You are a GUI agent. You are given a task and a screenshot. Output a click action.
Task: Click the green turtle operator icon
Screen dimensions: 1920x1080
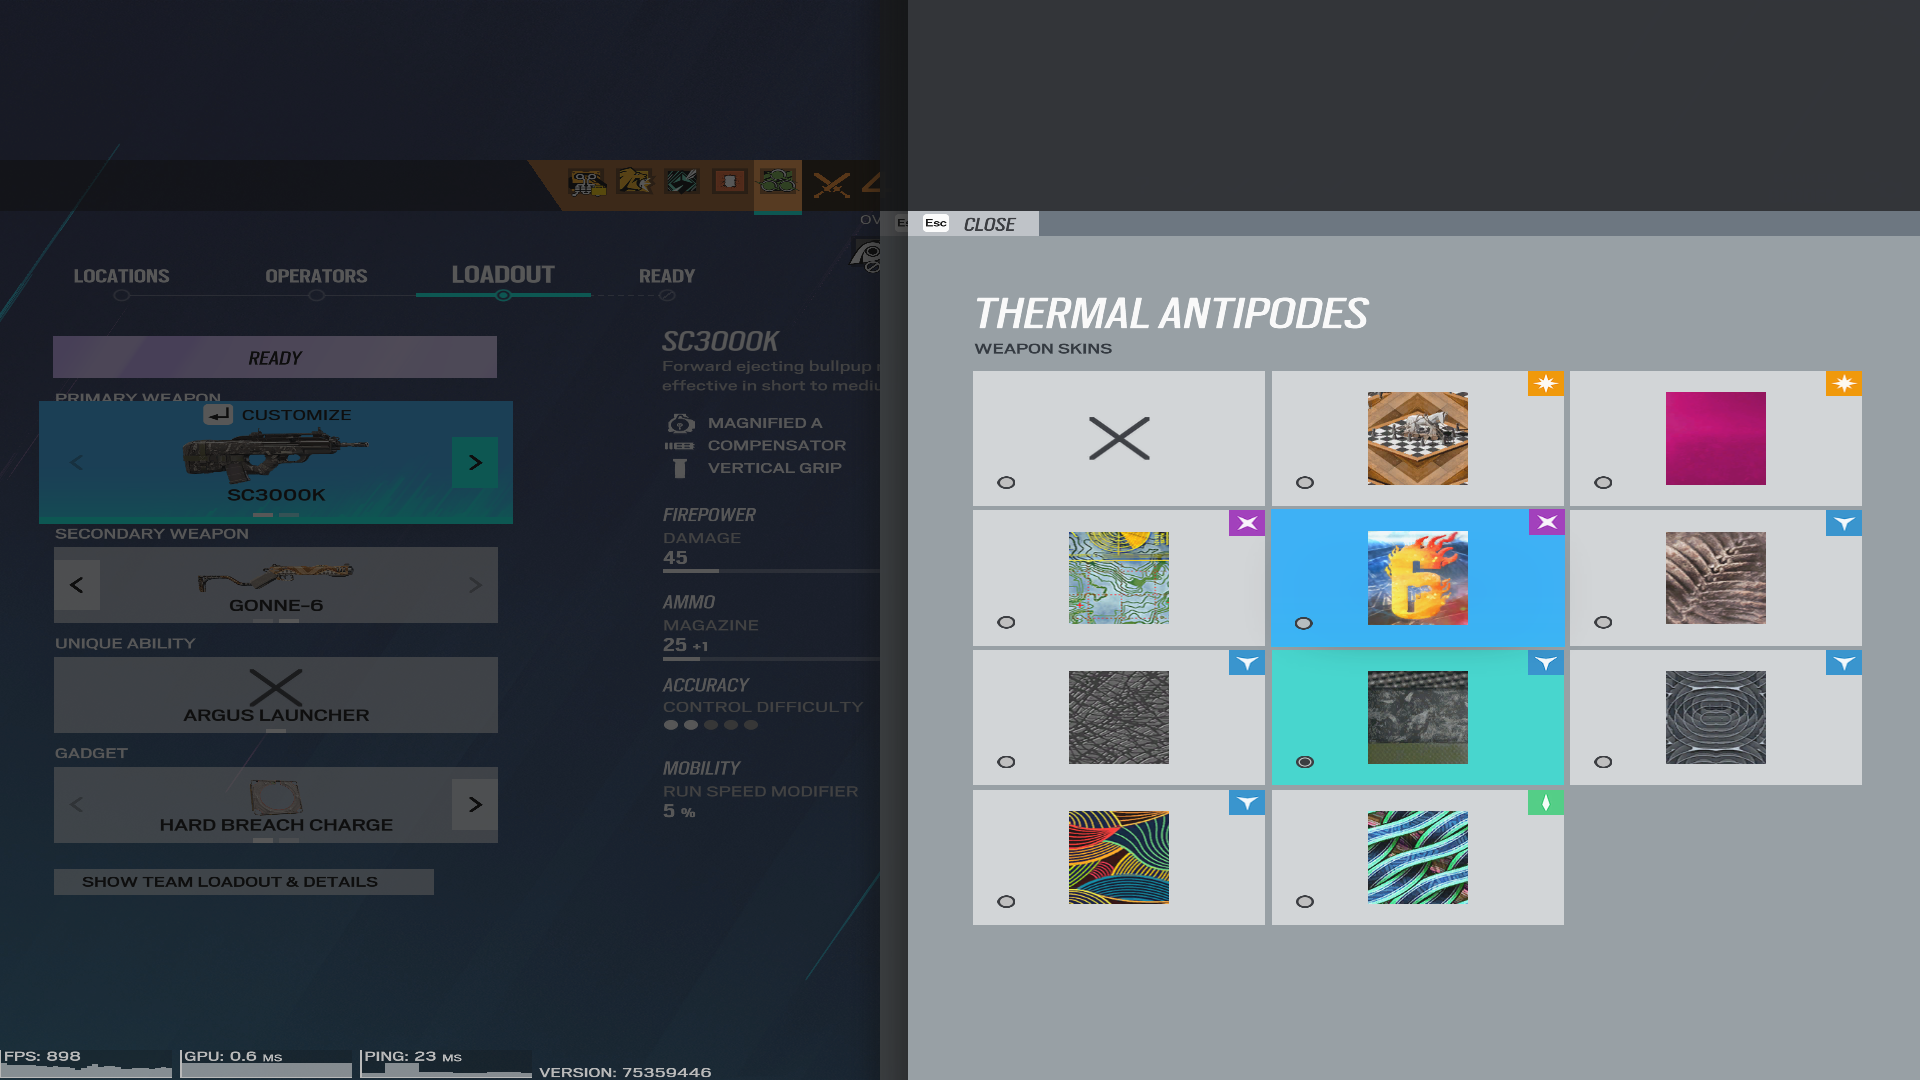(x=778, y=183)
